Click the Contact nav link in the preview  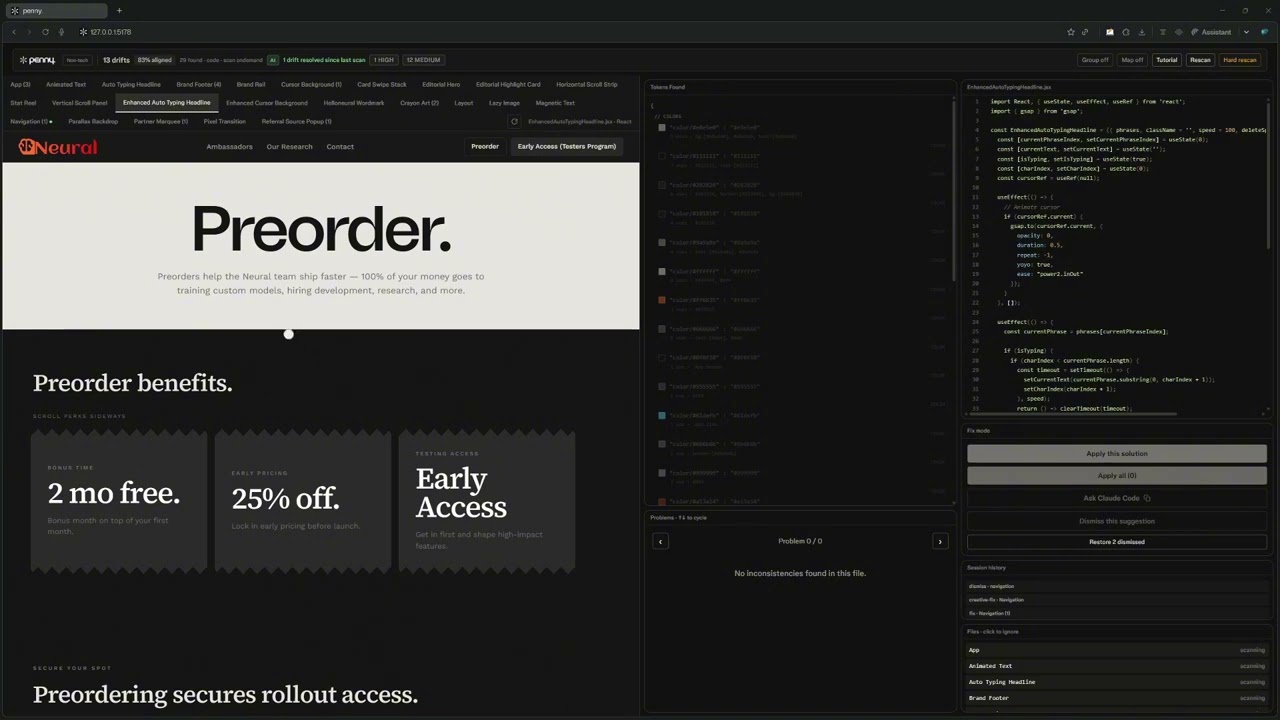pyautogui.click(x=340, y=147)
